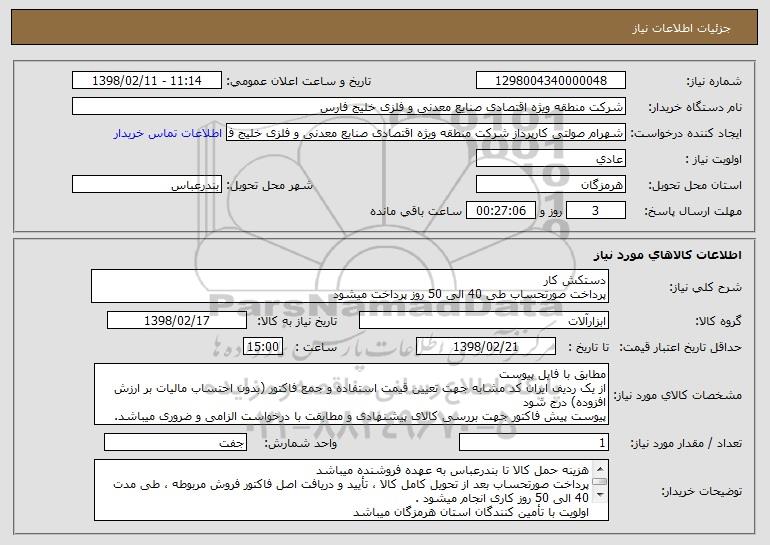This screenshot has height=545, width=770.
Task: Select the remaining days field showing 3
Action: 596,211
